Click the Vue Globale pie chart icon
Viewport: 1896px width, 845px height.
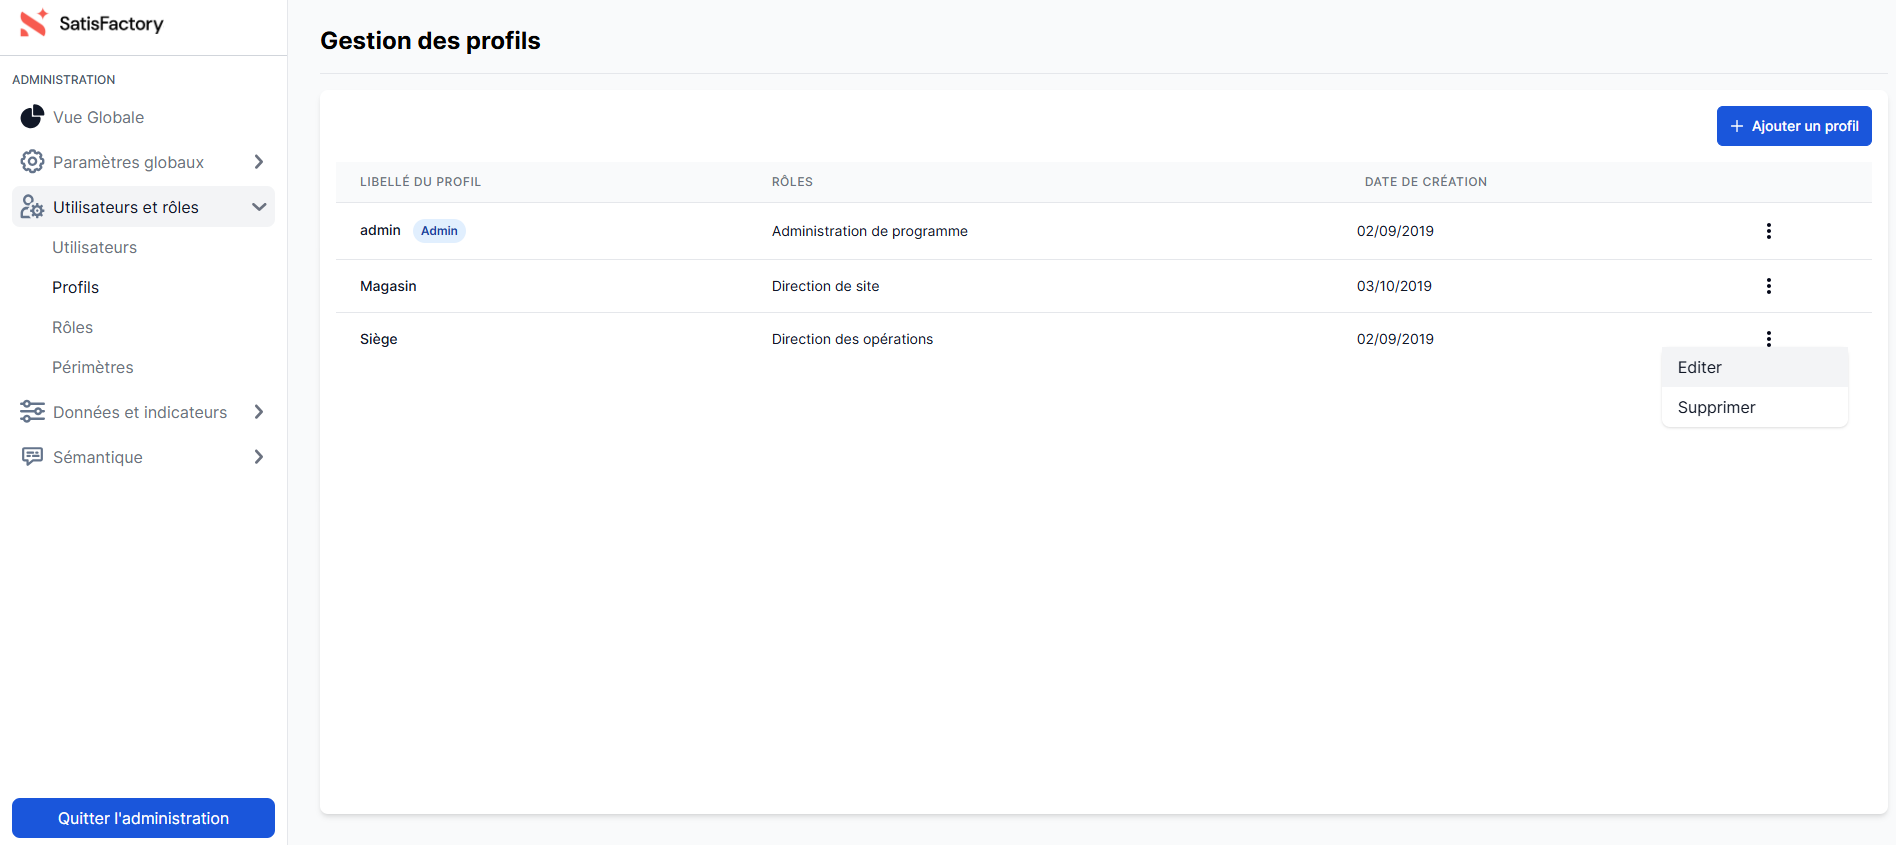pos(32,117)
